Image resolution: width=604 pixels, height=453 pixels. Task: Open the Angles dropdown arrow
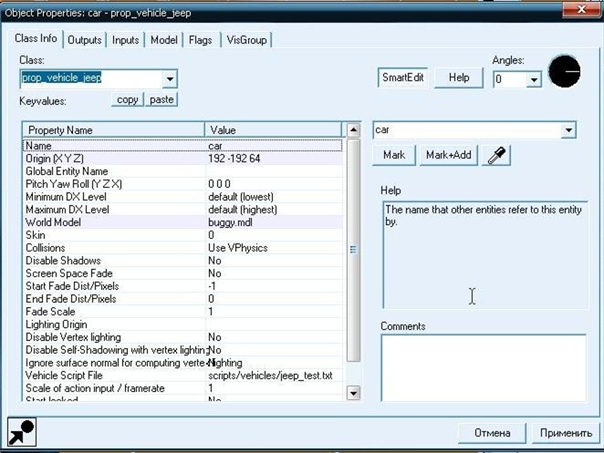pos(534,80)
